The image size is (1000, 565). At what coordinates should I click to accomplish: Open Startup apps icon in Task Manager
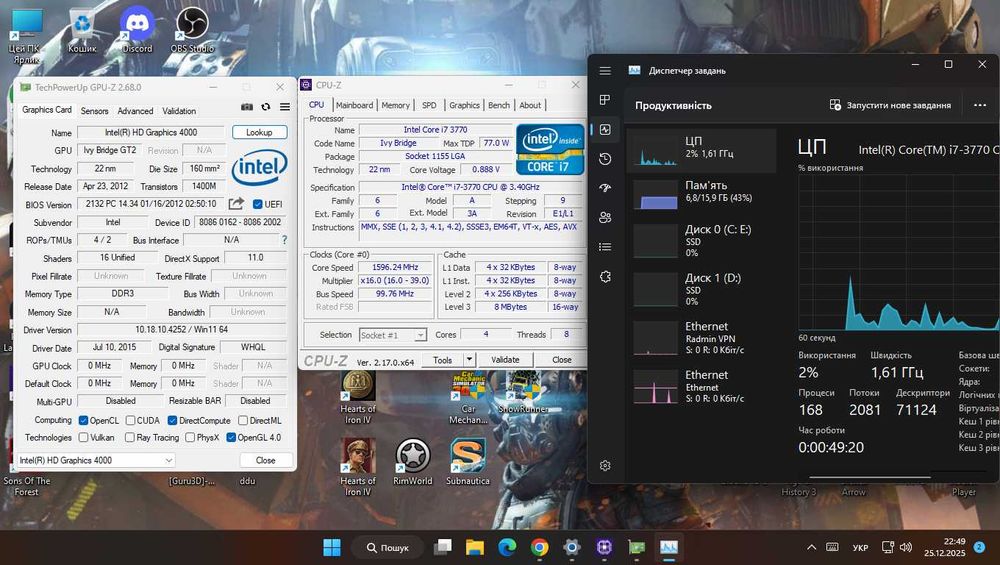[x=605, y=188]
